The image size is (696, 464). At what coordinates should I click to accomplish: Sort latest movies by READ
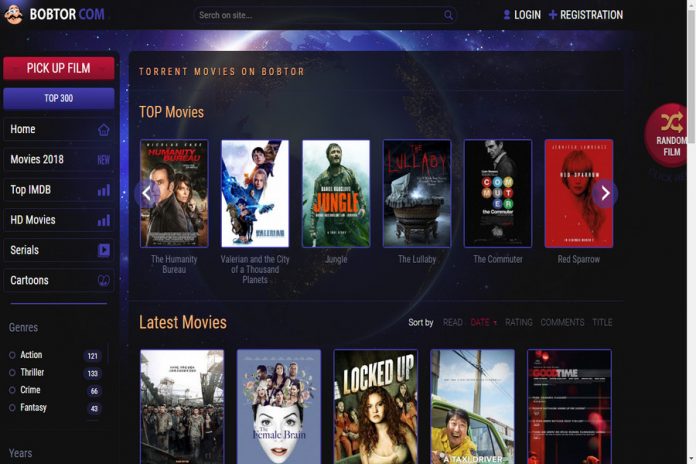pyautogui.click(x=452, y=322)
